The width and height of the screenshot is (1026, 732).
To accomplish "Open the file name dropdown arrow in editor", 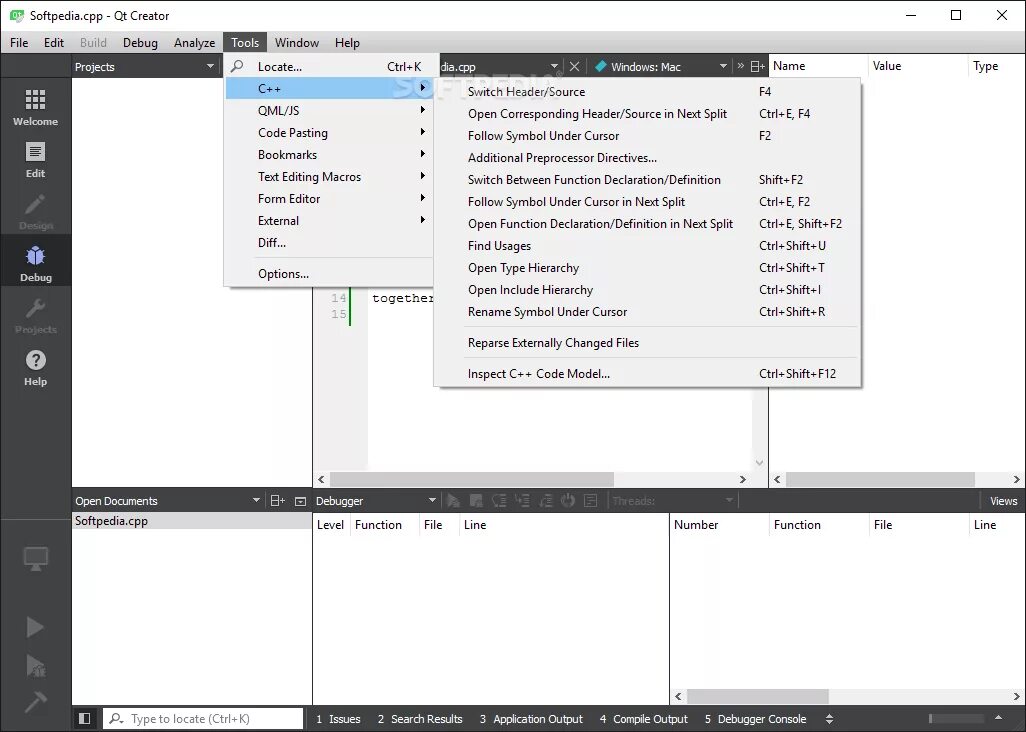I will [554, 66].
